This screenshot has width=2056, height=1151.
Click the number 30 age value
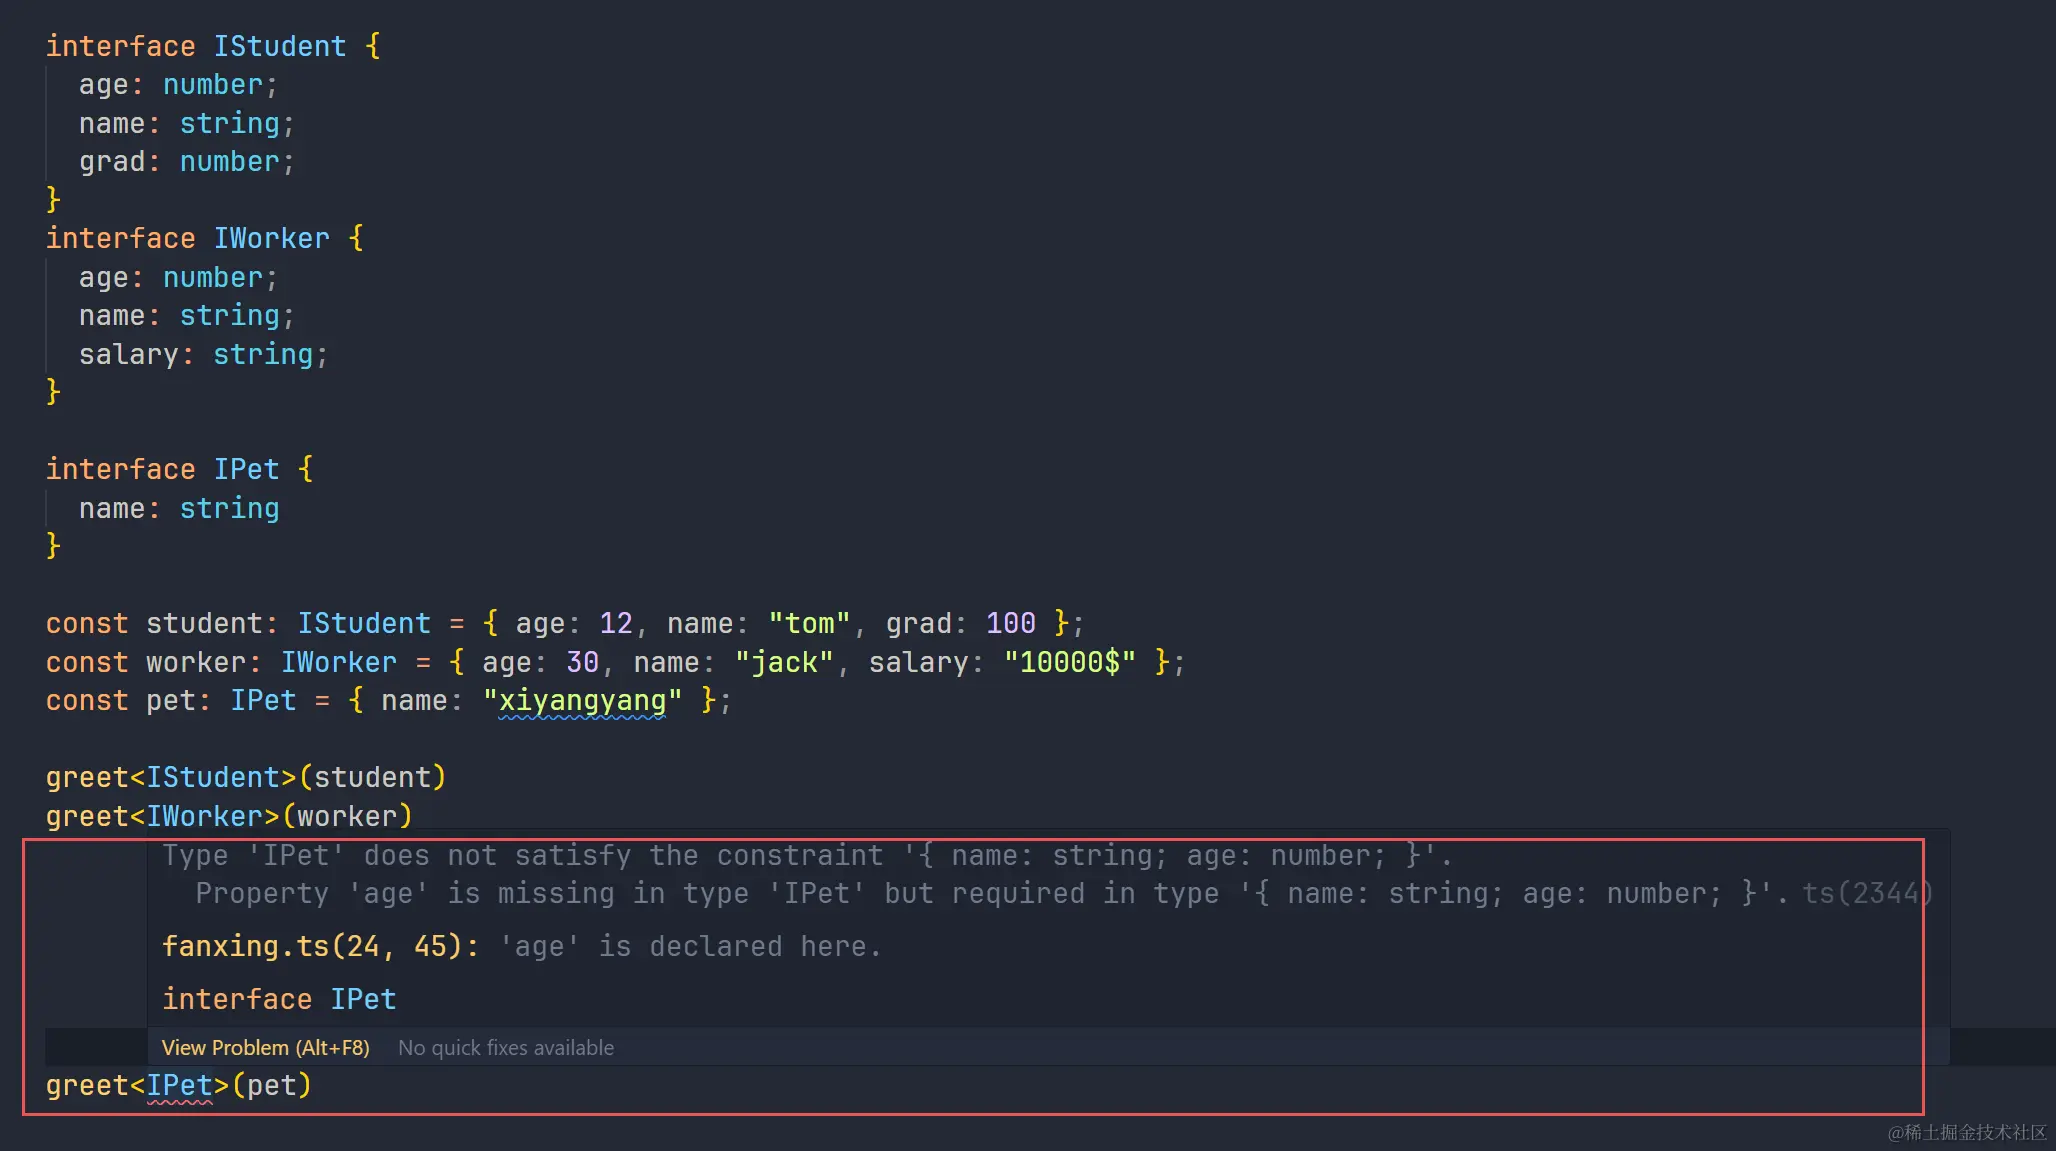582,662
